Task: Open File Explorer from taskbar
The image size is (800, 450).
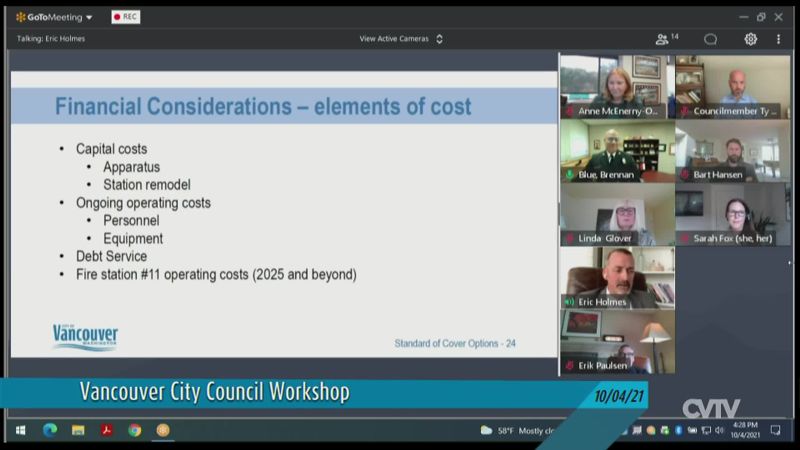Action: point(78,430)
